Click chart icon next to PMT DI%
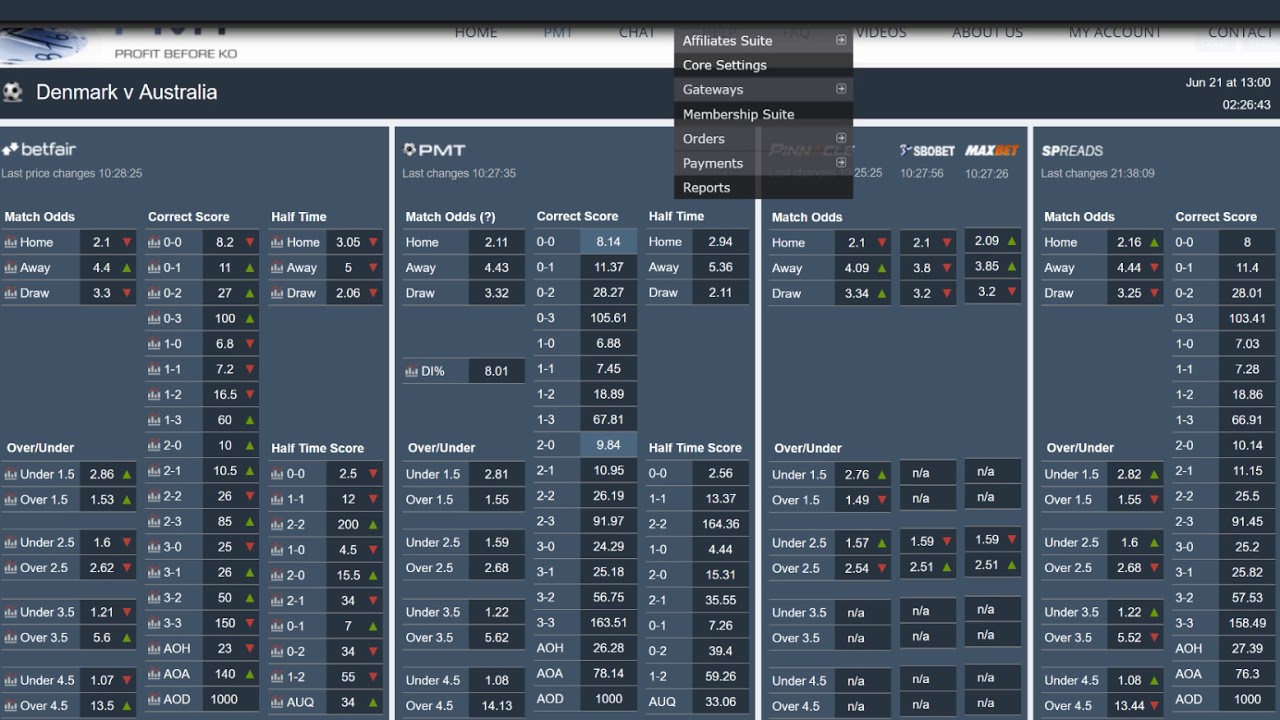 click(x=411, y=372)
